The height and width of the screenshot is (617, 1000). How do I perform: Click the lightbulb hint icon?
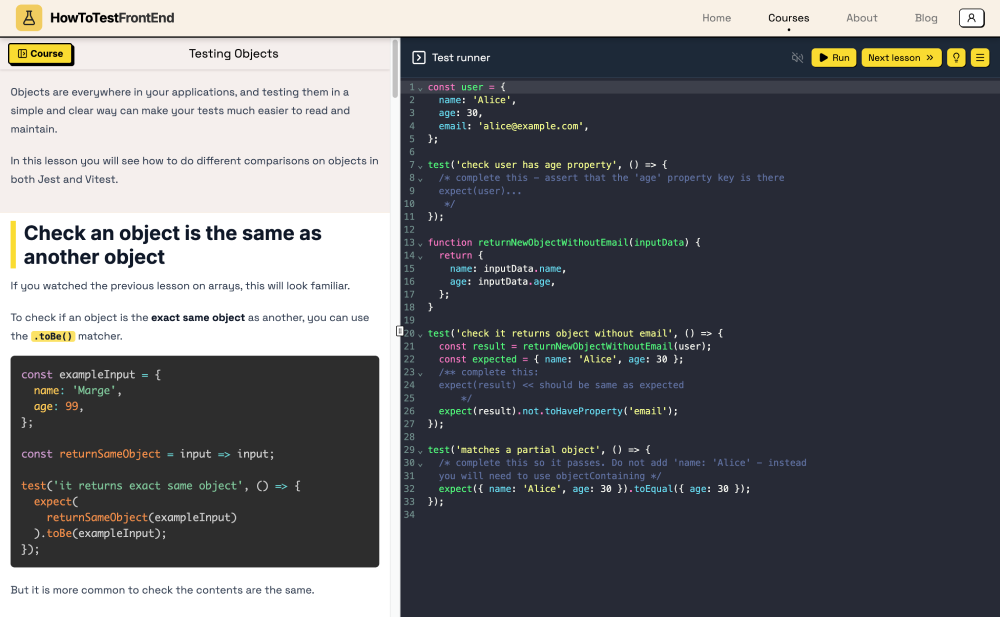(x=956, y=57)
